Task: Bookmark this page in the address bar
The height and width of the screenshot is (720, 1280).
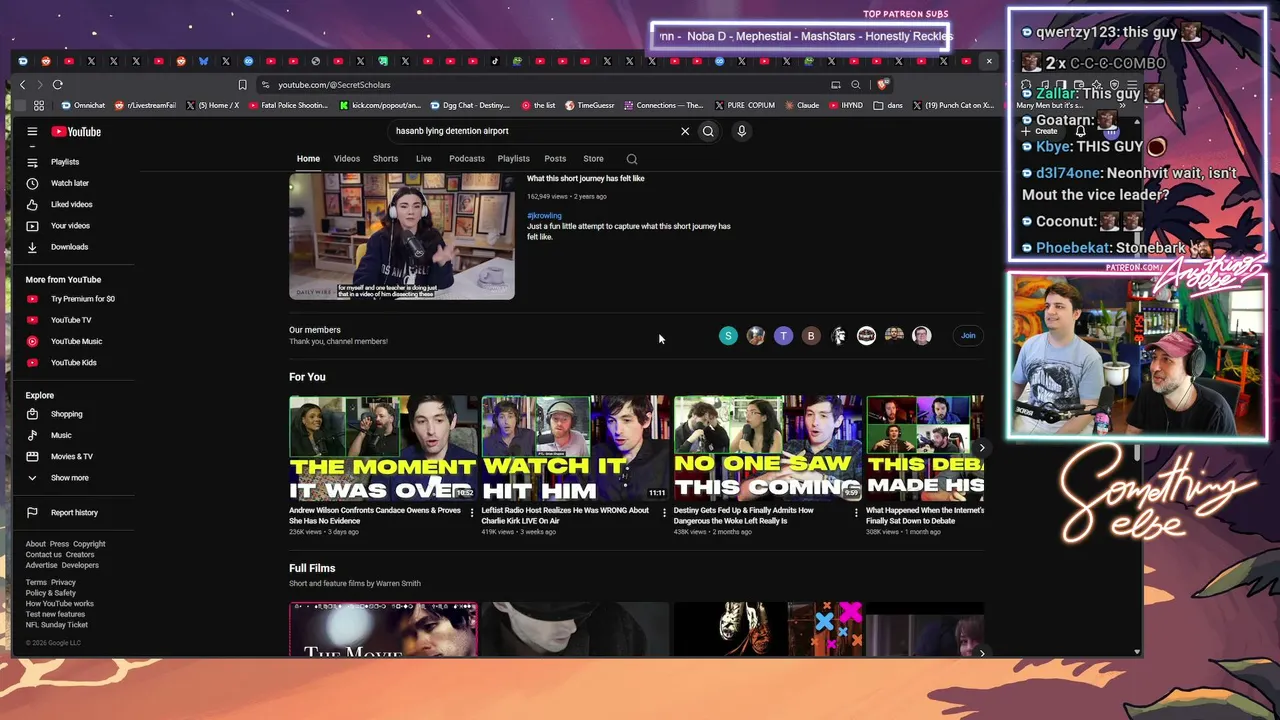Action: tap(242, 85)
